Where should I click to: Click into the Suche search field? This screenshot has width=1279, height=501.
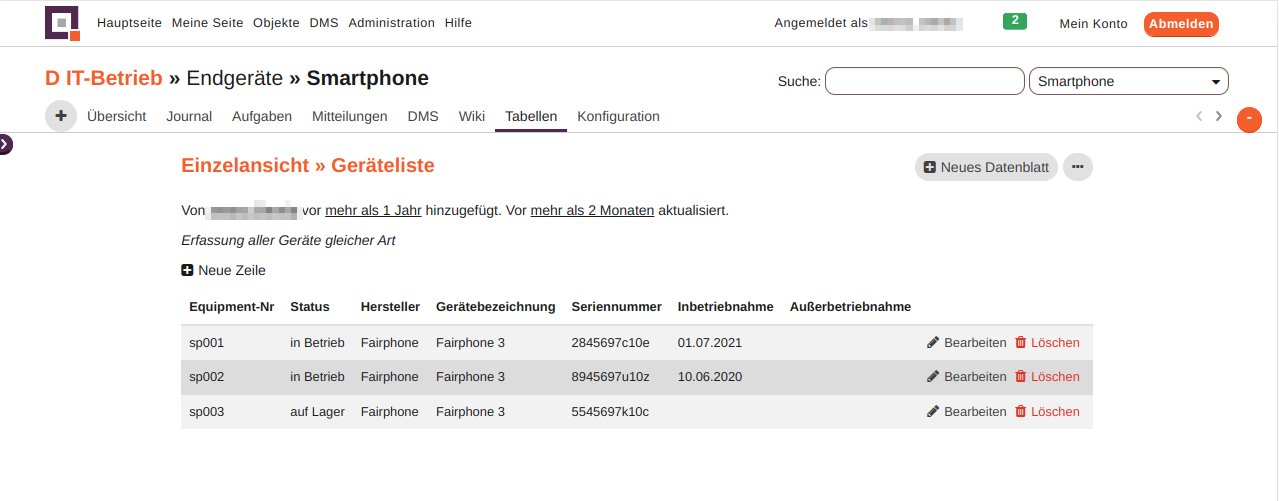click(924, 81)
